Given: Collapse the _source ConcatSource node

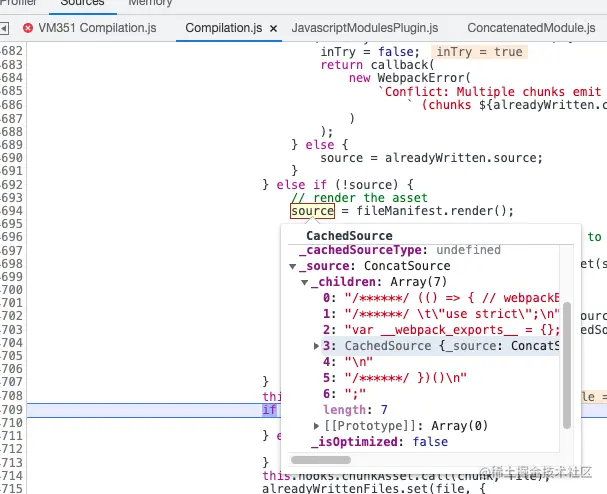Looking at the screenshot, I should tap(293, 266).
